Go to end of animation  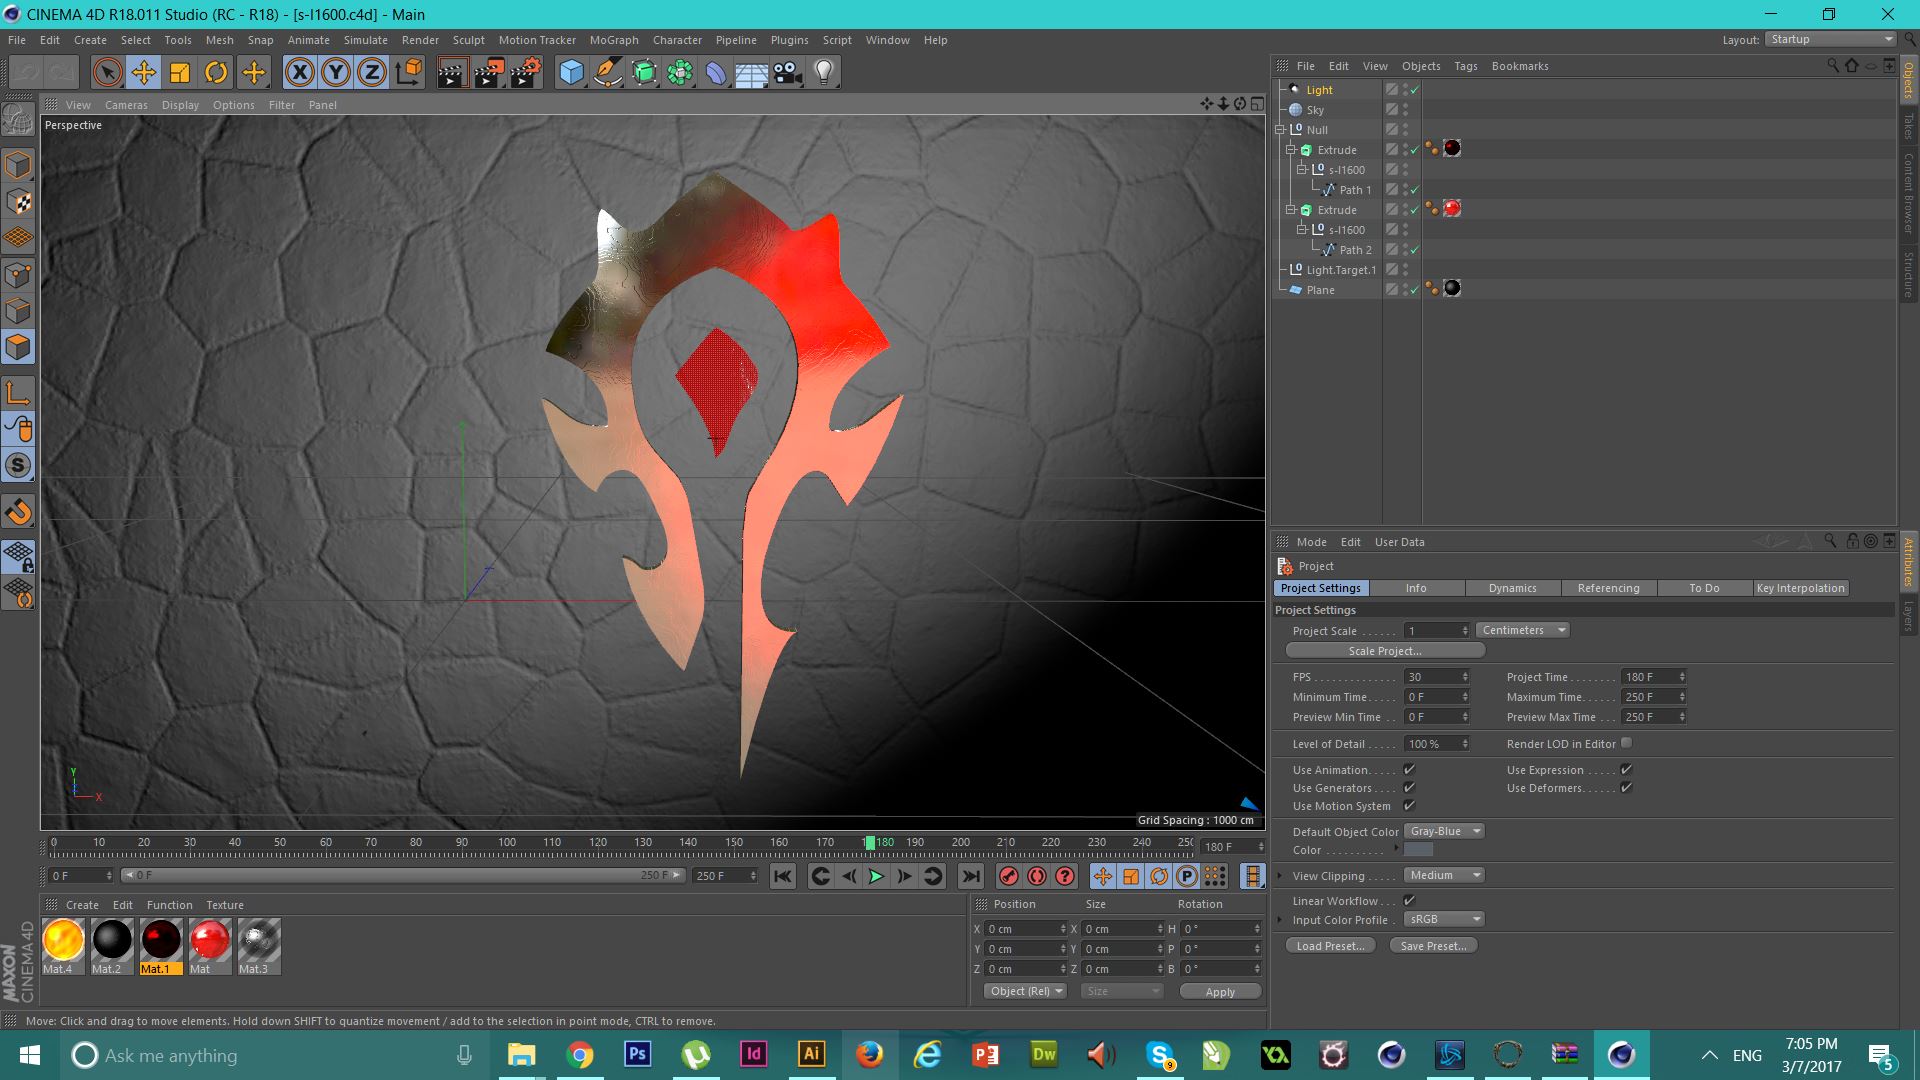click(x=970, y=876)
